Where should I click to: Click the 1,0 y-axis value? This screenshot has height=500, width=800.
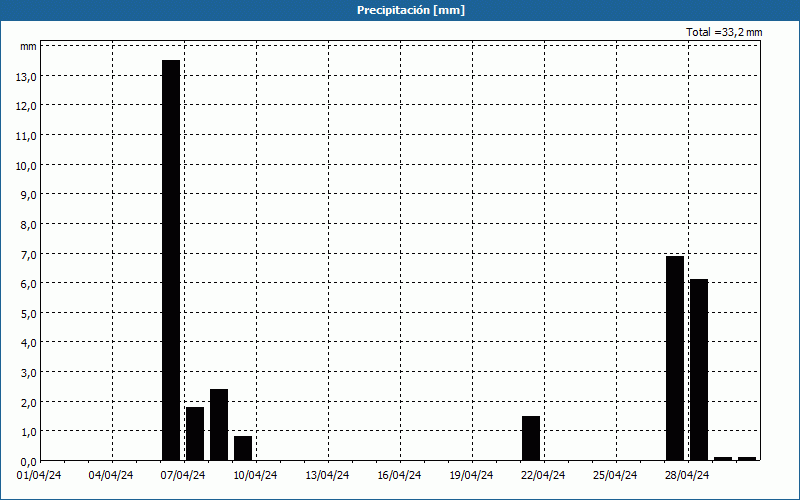coord(28,432)
